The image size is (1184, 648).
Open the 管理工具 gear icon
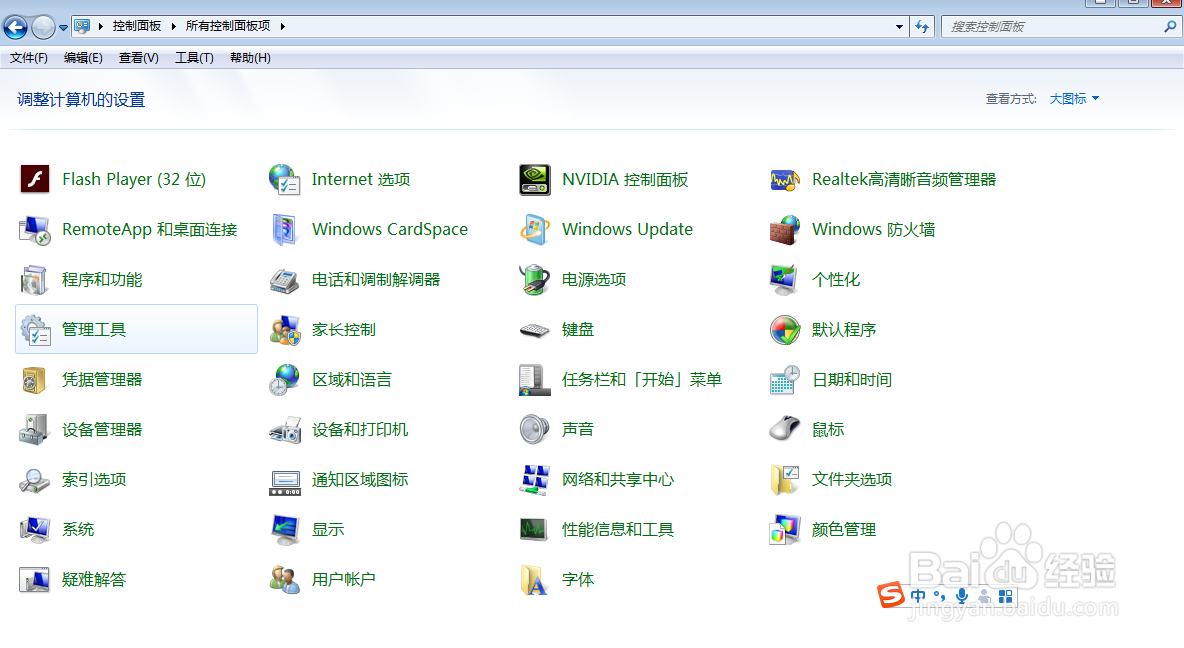(35, 330)
